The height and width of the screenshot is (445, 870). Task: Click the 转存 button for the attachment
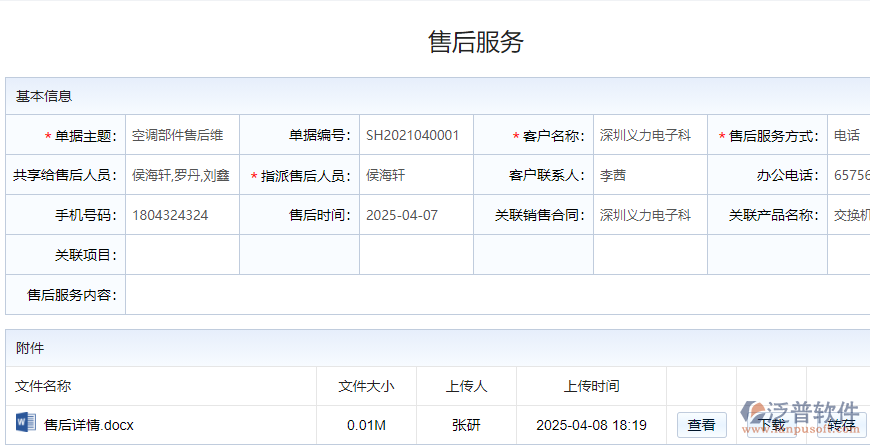(x=840, y=425)
